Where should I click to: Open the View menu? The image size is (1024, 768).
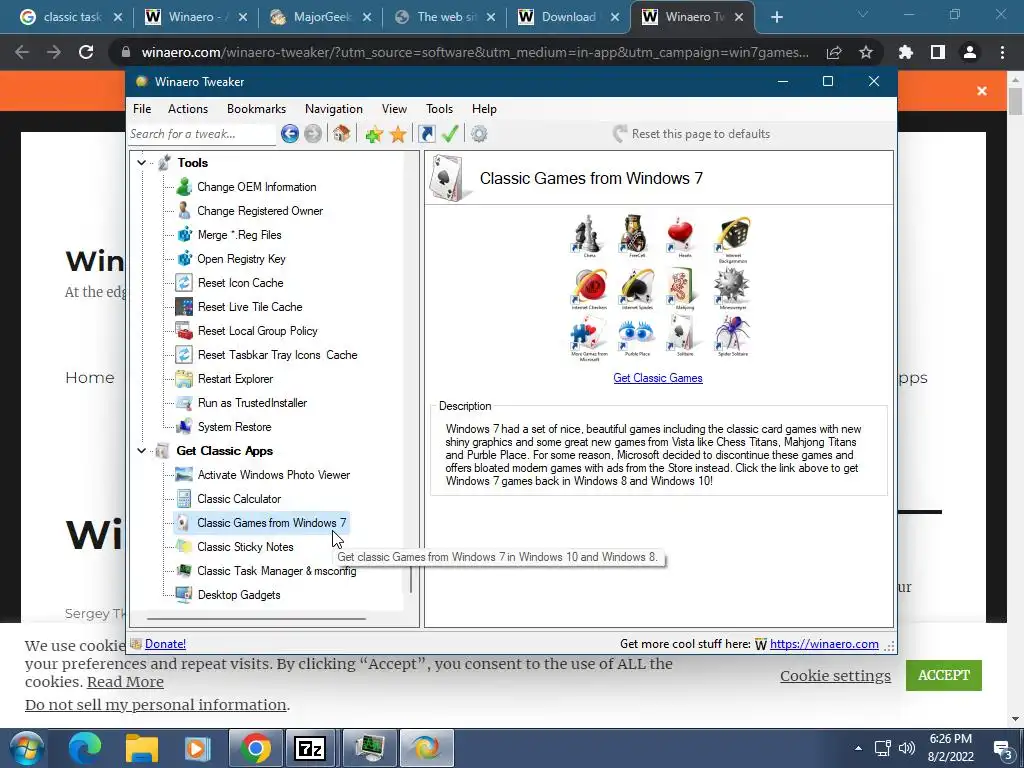coord(394,109)
